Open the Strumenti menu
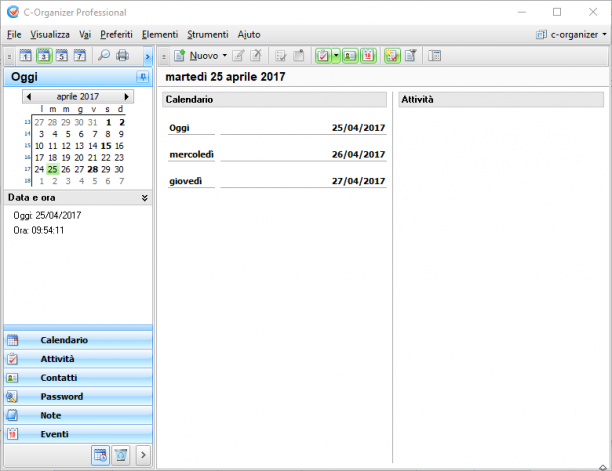Viewport: 612px width, 471px height. pyautogui.click(x=208, y=34)
